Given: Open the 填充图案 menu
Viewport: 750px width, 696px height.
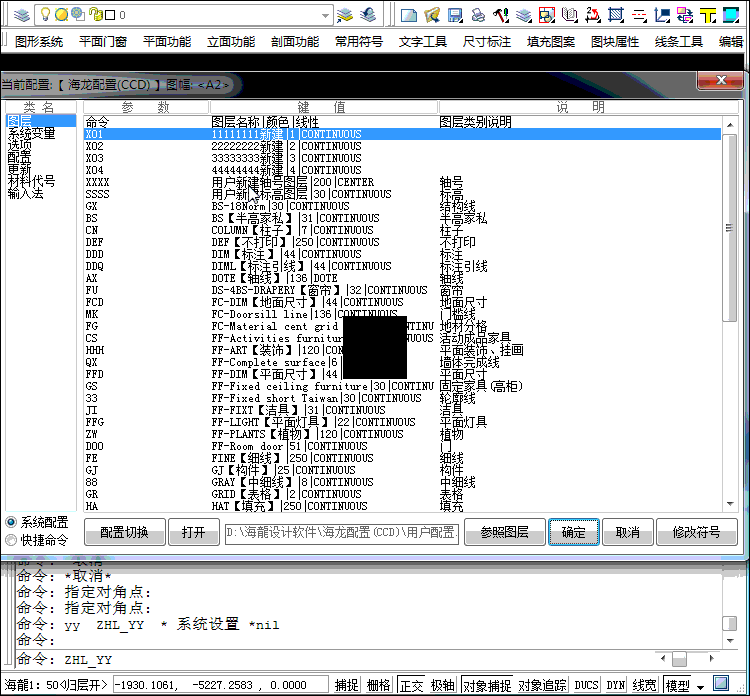Looking at the screenshot, I should pyautogui.click(x=551, y=42).
